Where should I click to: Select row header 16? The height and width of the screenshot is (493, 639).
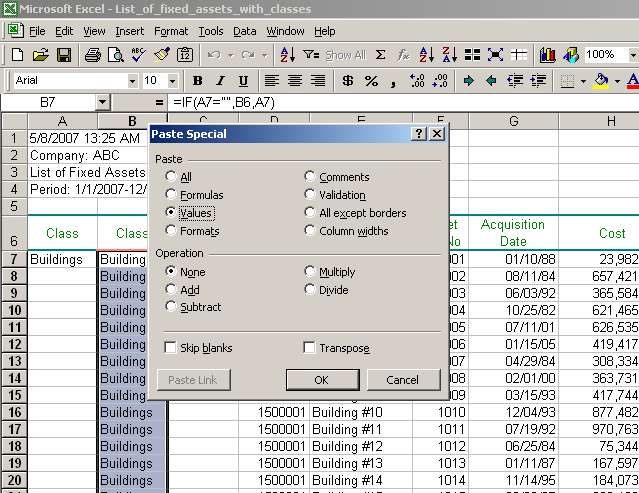(x=14, y=412)
